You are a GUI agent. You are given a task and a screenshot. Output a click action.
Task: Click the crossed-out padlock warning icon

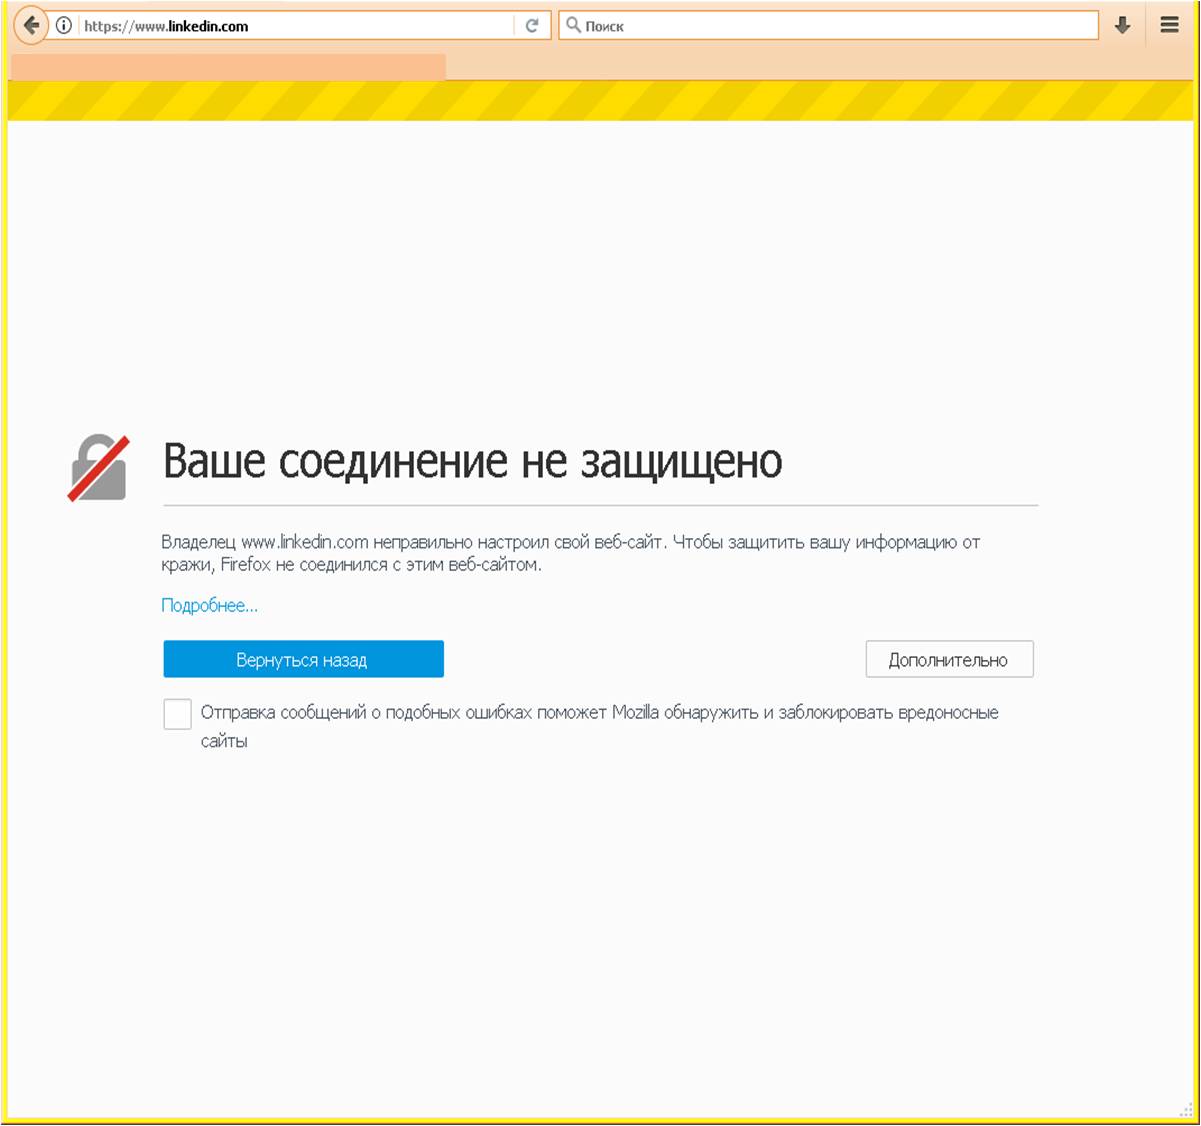[x=98, y=467]
